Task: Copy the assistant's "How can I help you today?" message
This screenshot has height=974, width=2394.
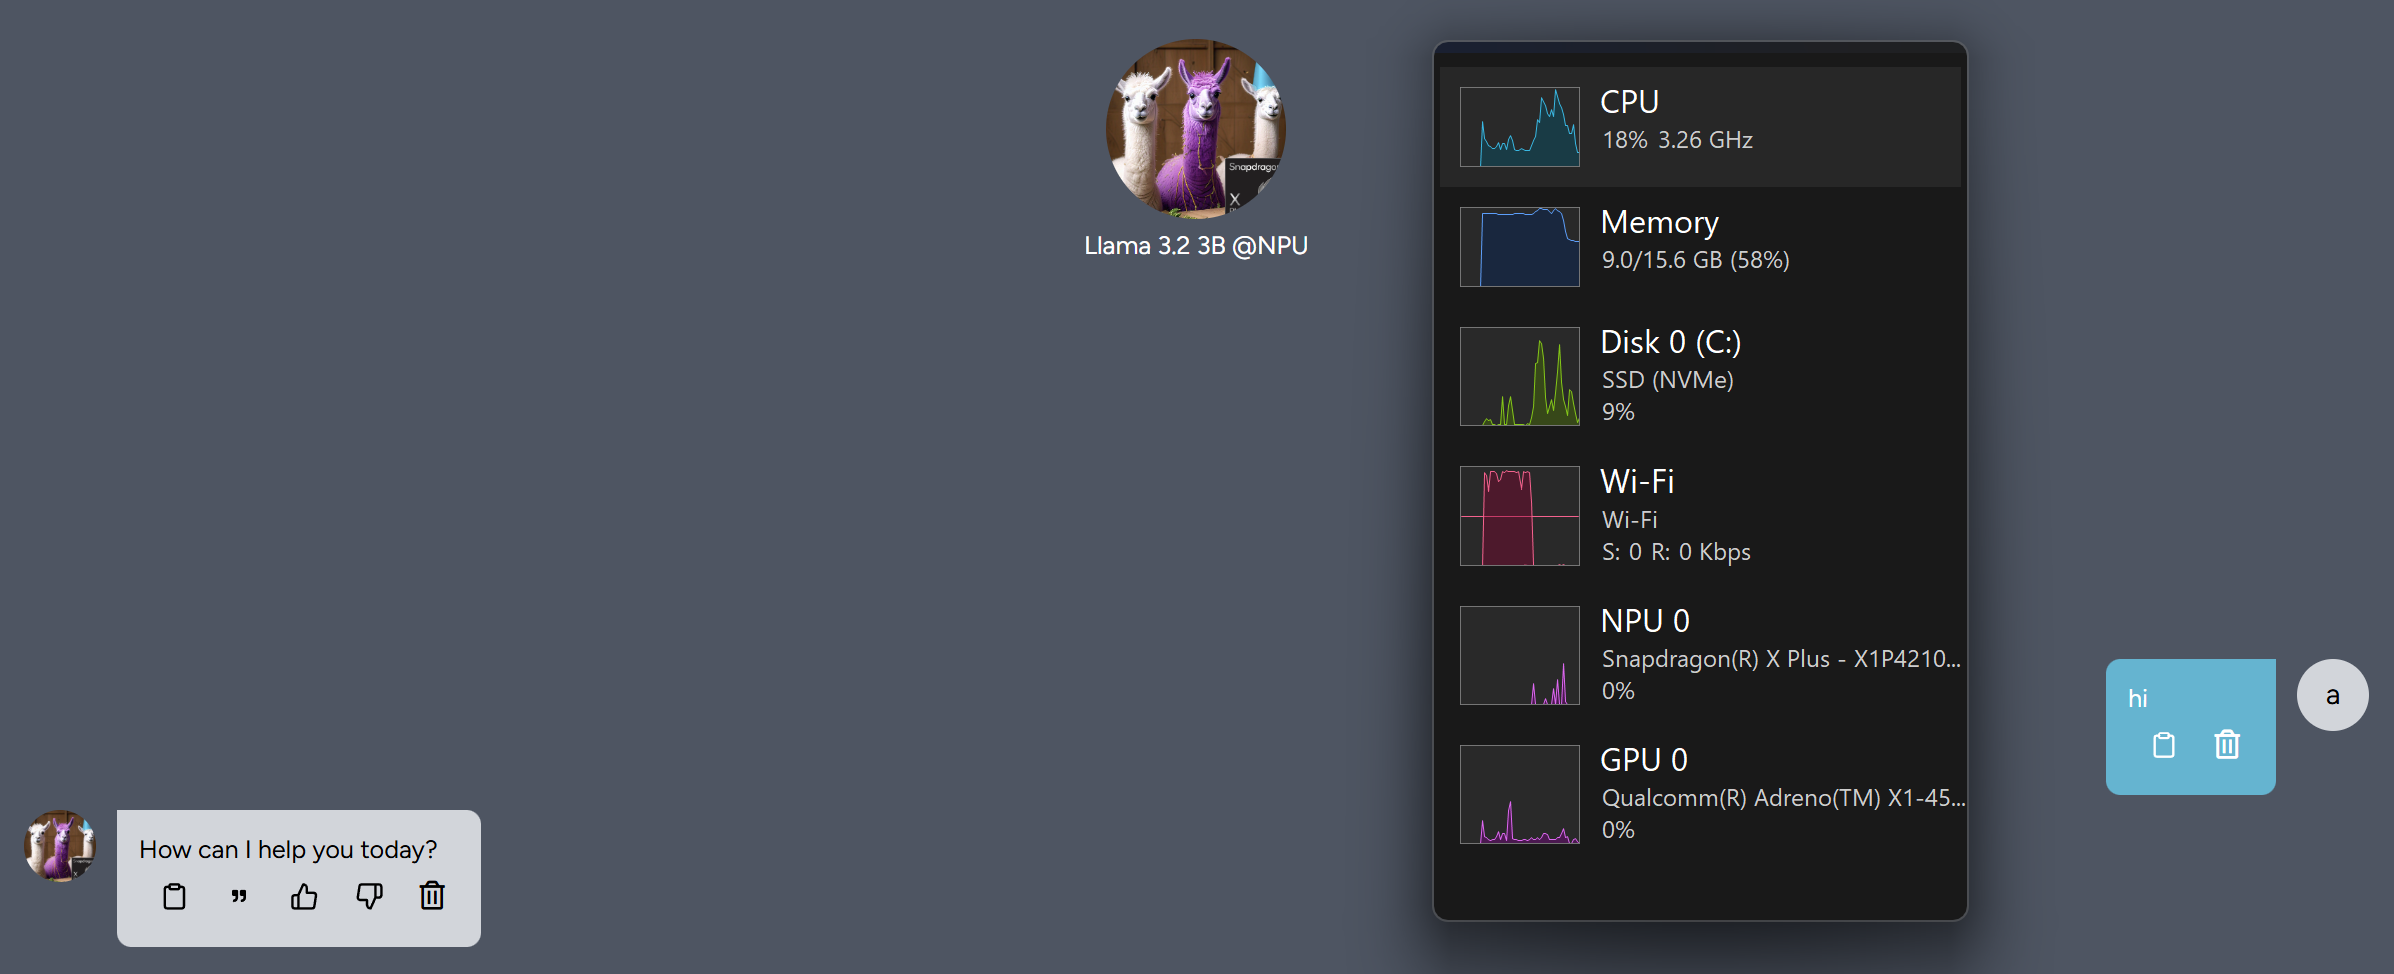Action: (174, 896)
